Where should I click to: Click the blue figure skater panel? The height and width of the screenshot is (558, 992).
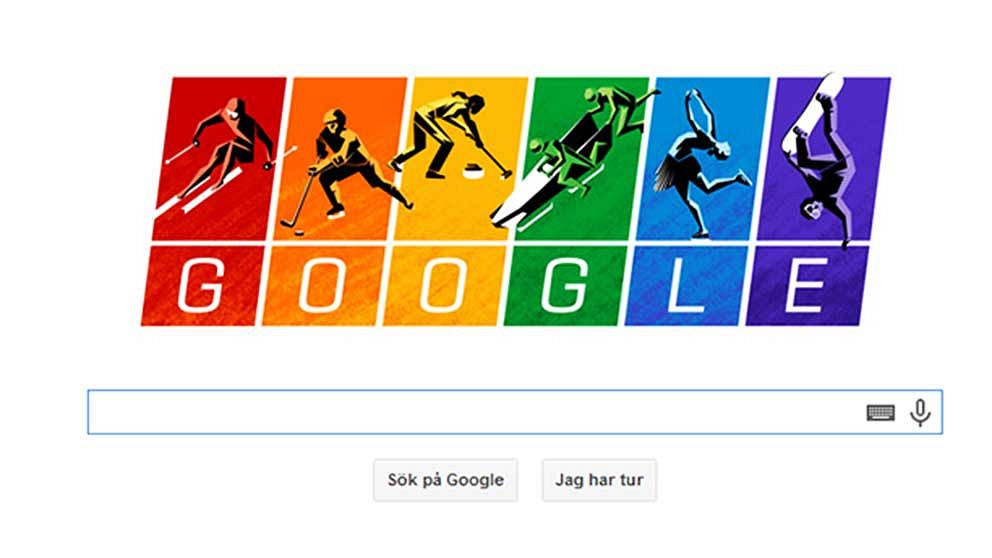704,158
